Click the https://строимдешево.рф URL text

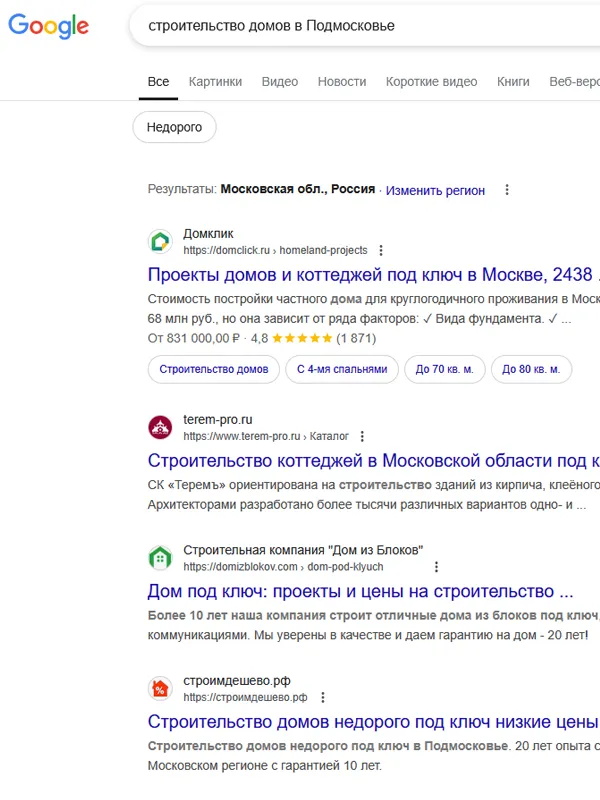245,697
